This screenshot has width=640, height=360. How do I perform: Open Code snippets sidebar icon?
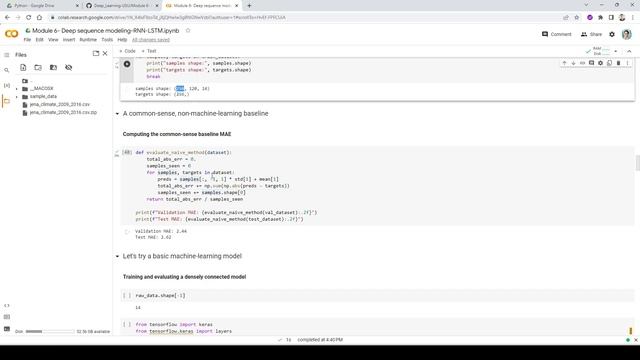click(7, 305)
